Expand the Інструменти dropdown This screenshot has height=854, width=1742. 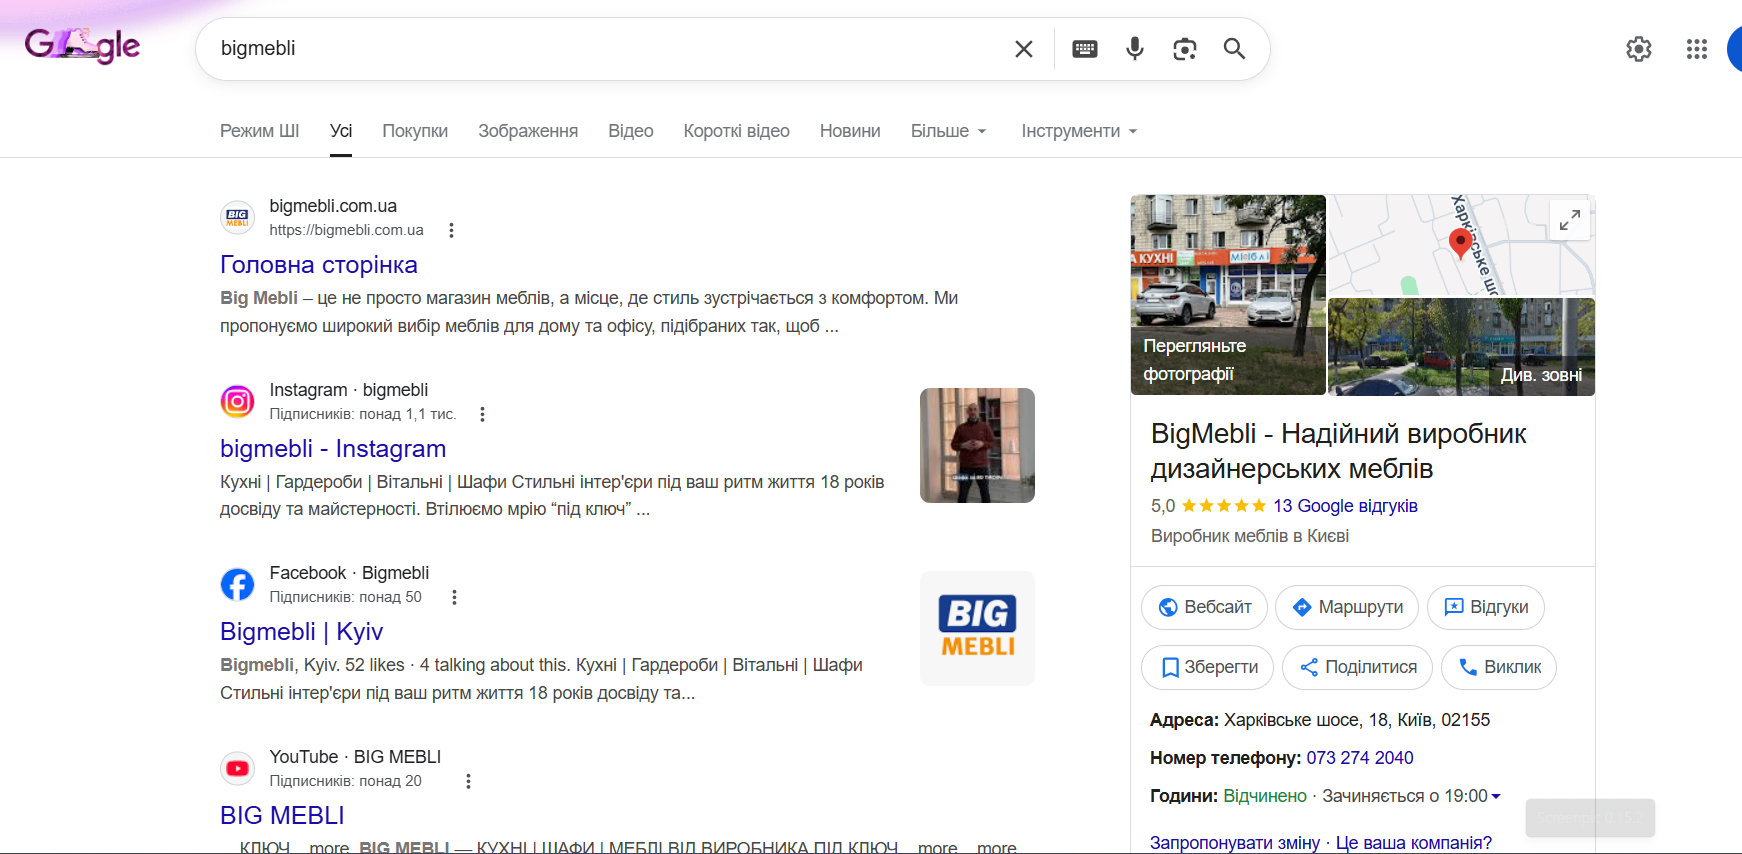1080,131
